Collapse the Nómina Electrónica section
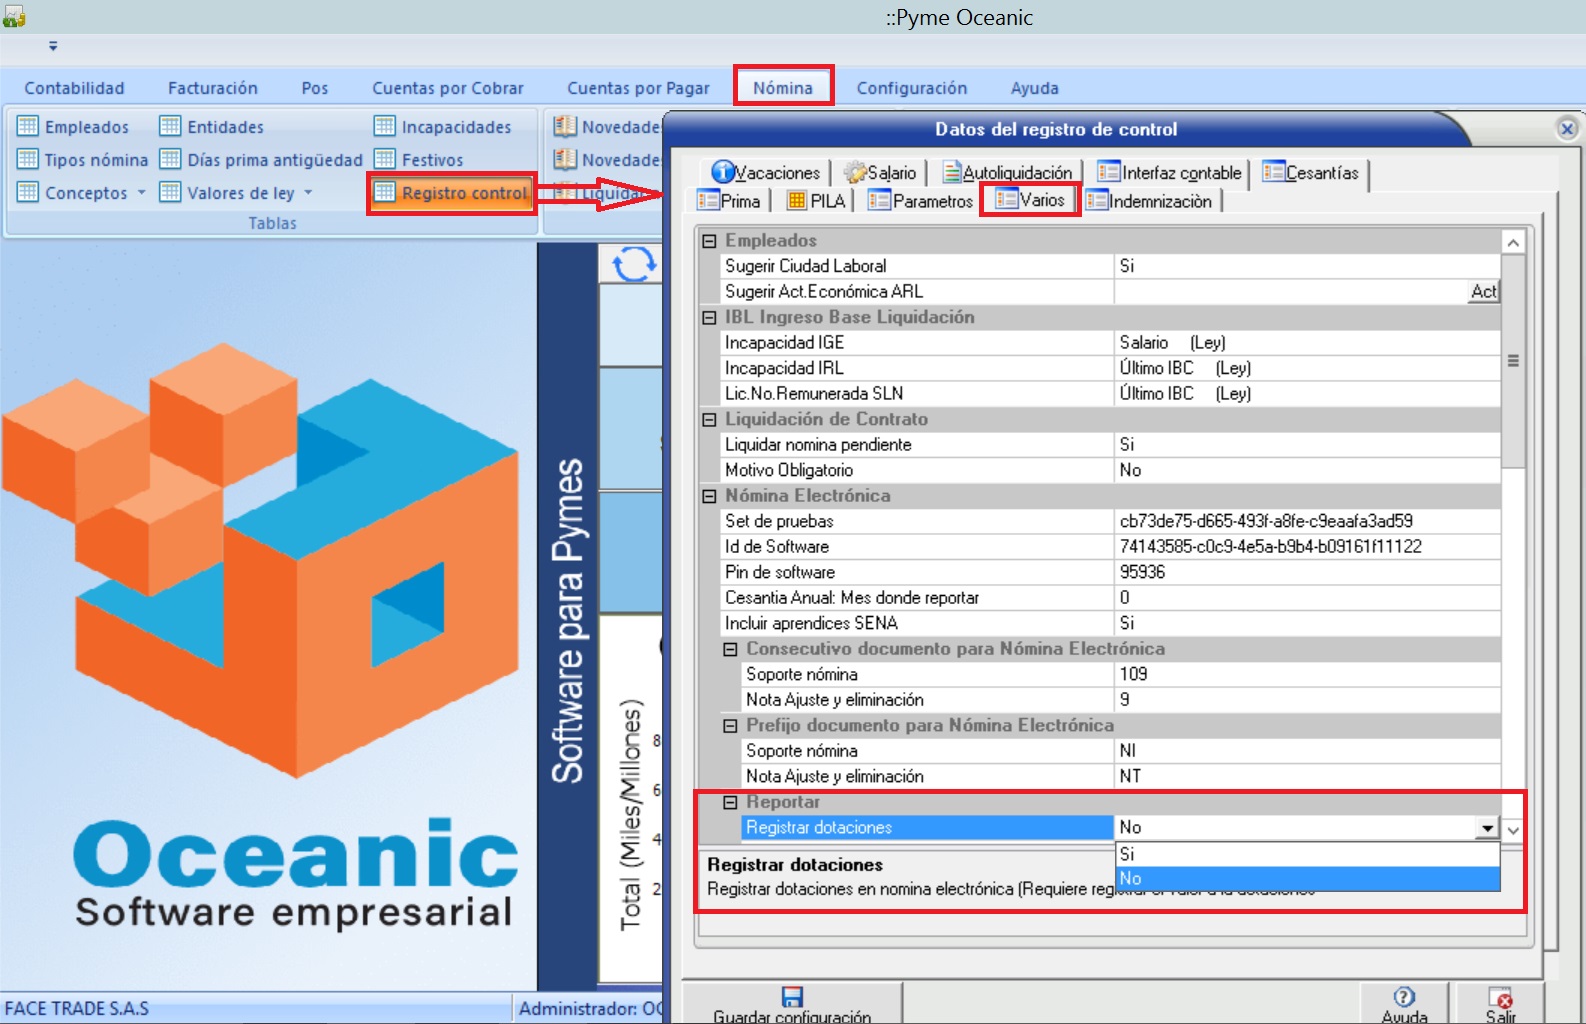The width and height of the screenshot is (1586, 1024). pyautogui.click(x=709, y=496)
